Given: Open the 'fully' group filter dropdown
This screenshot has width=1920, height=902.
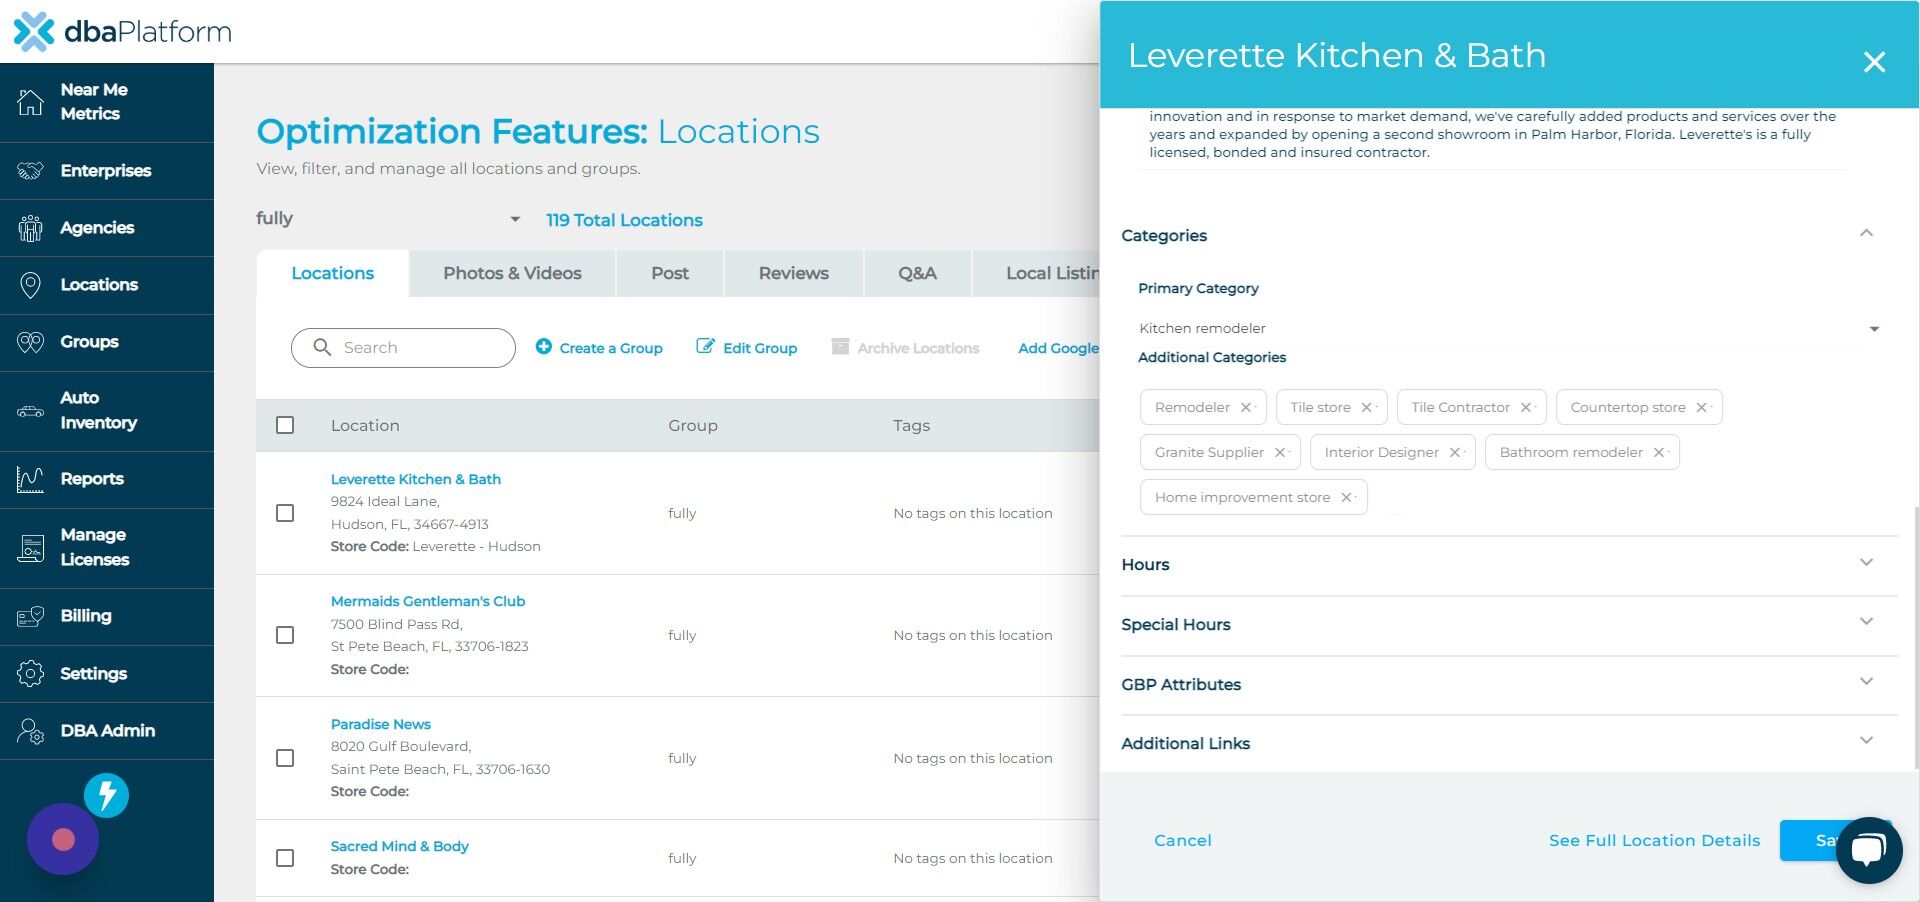Looking at the screenshot, I should click(x=389, y=219).
